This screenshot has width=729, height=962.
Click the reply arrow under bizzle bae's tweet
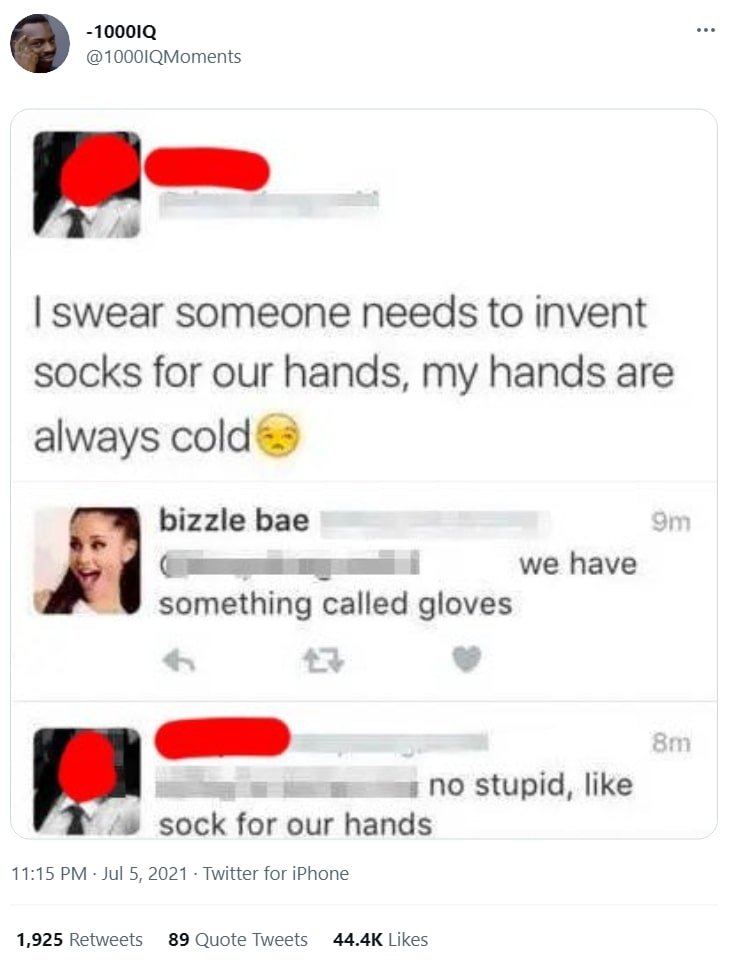pyautogui.click(x=179, y=661)
